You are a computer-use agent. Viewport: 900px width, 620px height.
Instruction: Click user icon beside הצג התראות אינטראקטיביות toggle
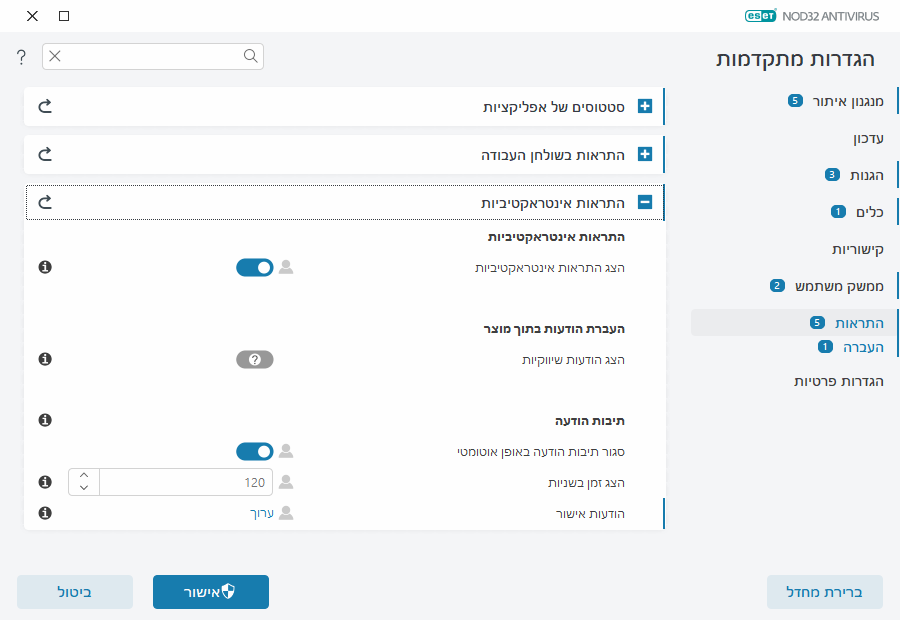click(x=286, y=267)
